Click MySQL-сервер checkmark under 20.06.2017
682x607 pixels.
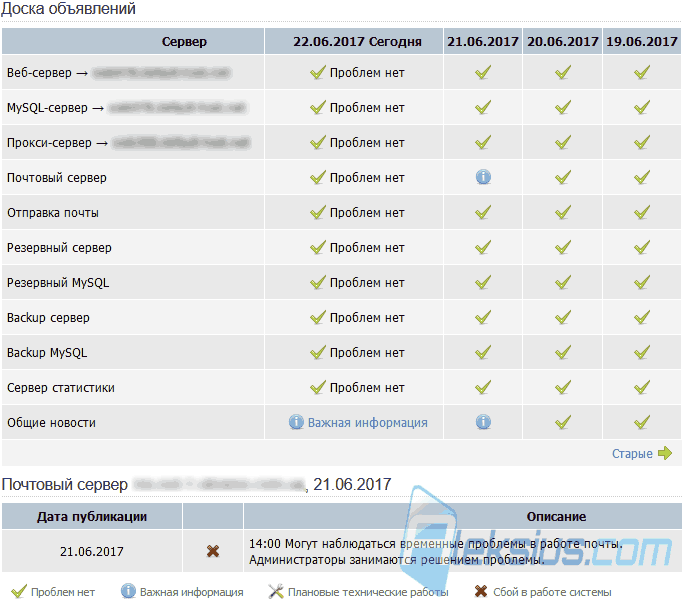tap(563, 107)
